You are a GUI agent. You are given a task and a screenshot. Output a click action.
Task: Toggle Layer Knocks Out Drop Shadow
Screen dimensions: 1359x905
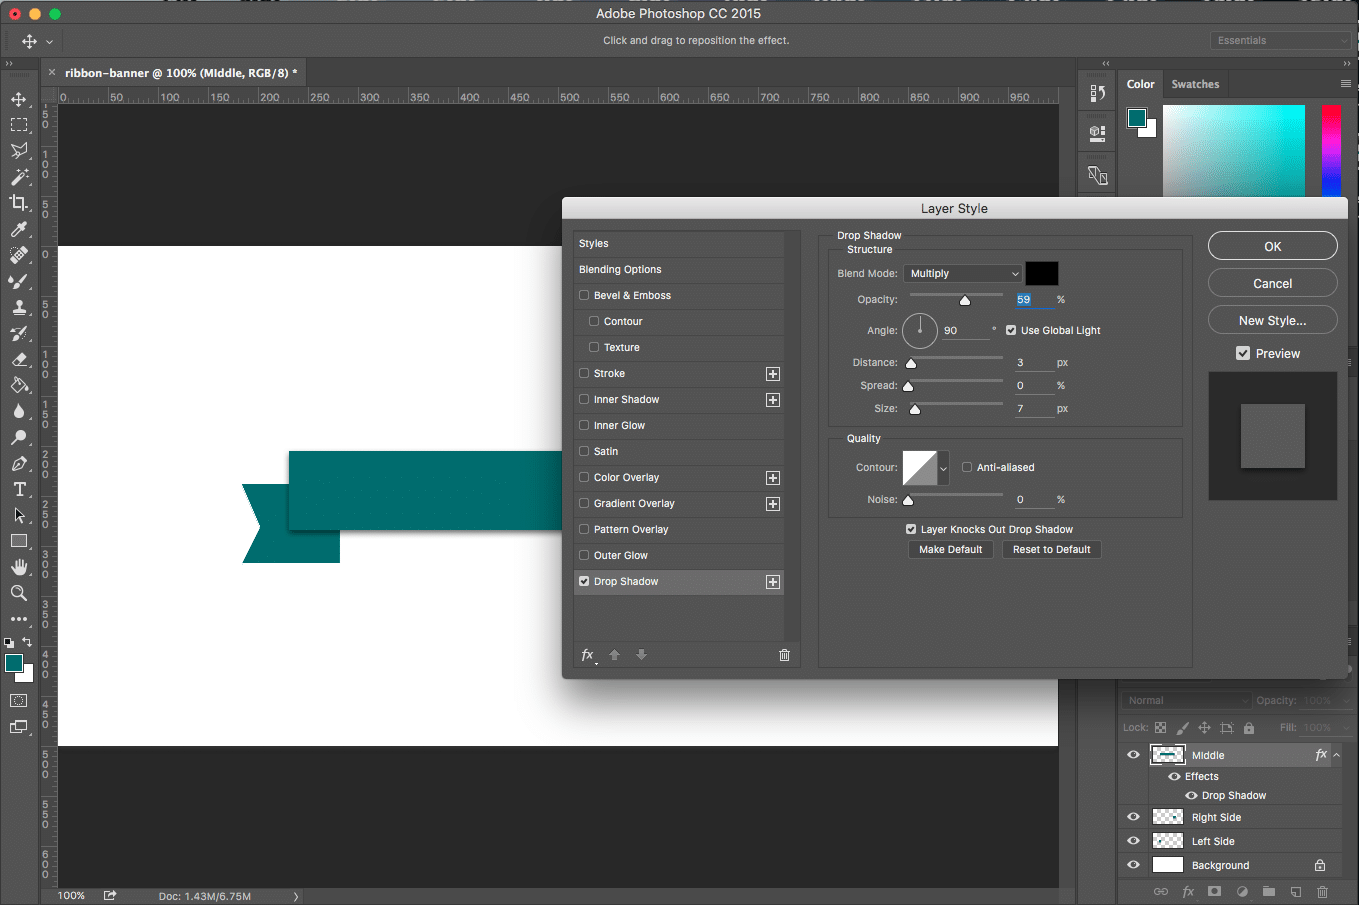tap(910, 528)
